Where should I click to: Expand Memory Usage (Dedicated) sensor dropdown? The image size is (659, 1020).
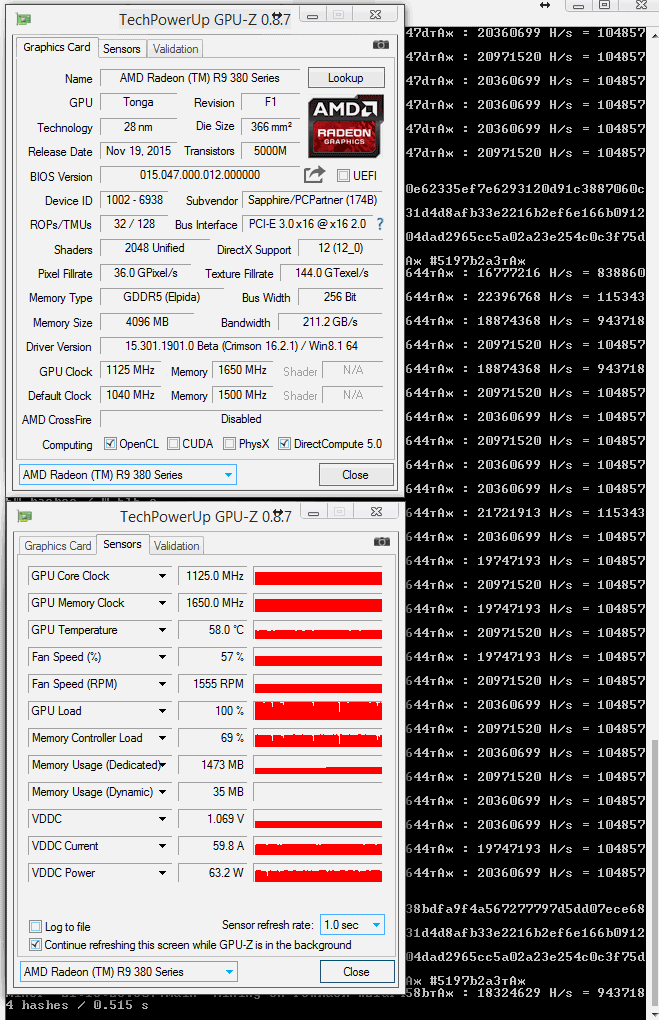pos(163,765)
